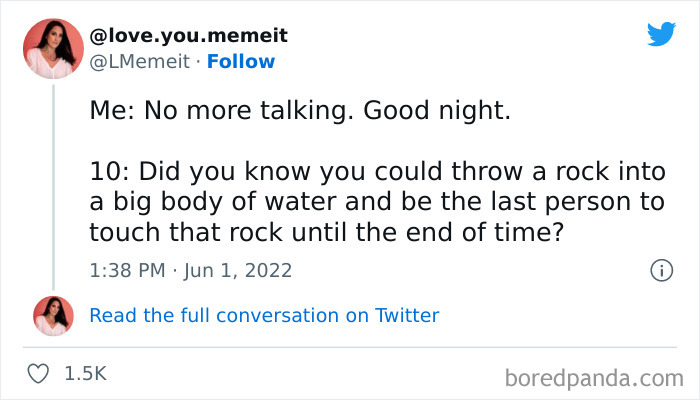The width and height of the screenshot is (700, 400).
Task: Like the tweet with the heart icon
Action: (40, 373)
